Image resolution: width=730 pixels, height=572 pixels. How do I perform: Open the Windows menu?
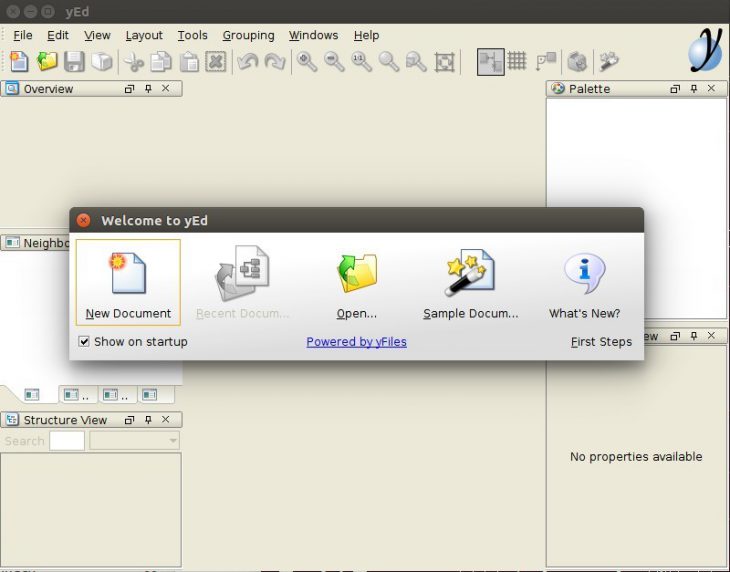(313, 35)
